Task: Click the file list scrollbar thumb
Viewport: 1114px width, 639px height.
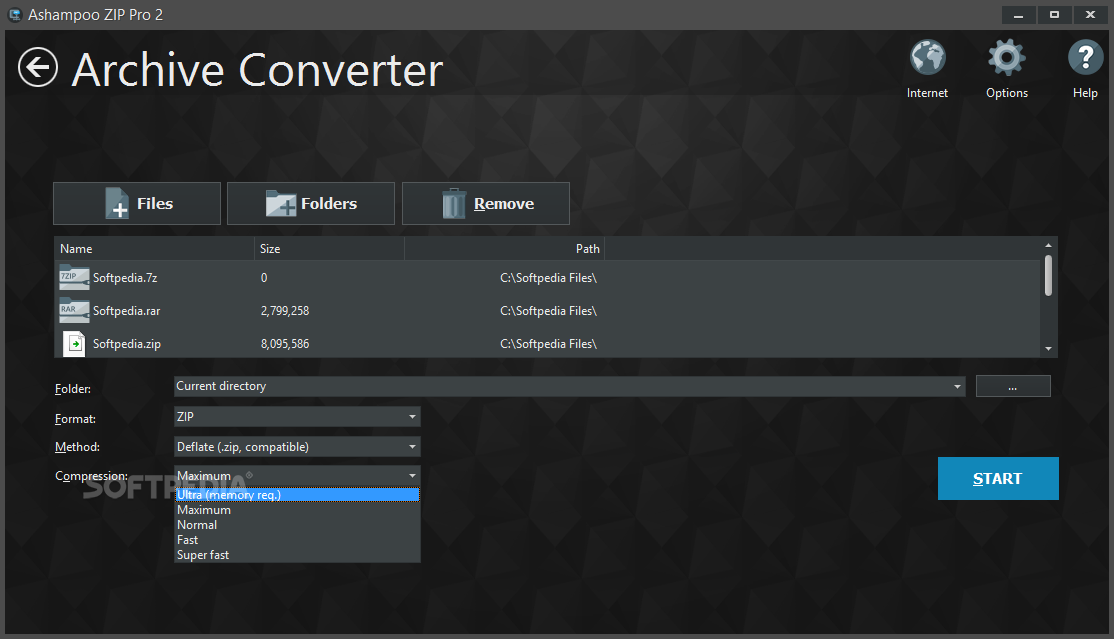Action: (1048, 276)
